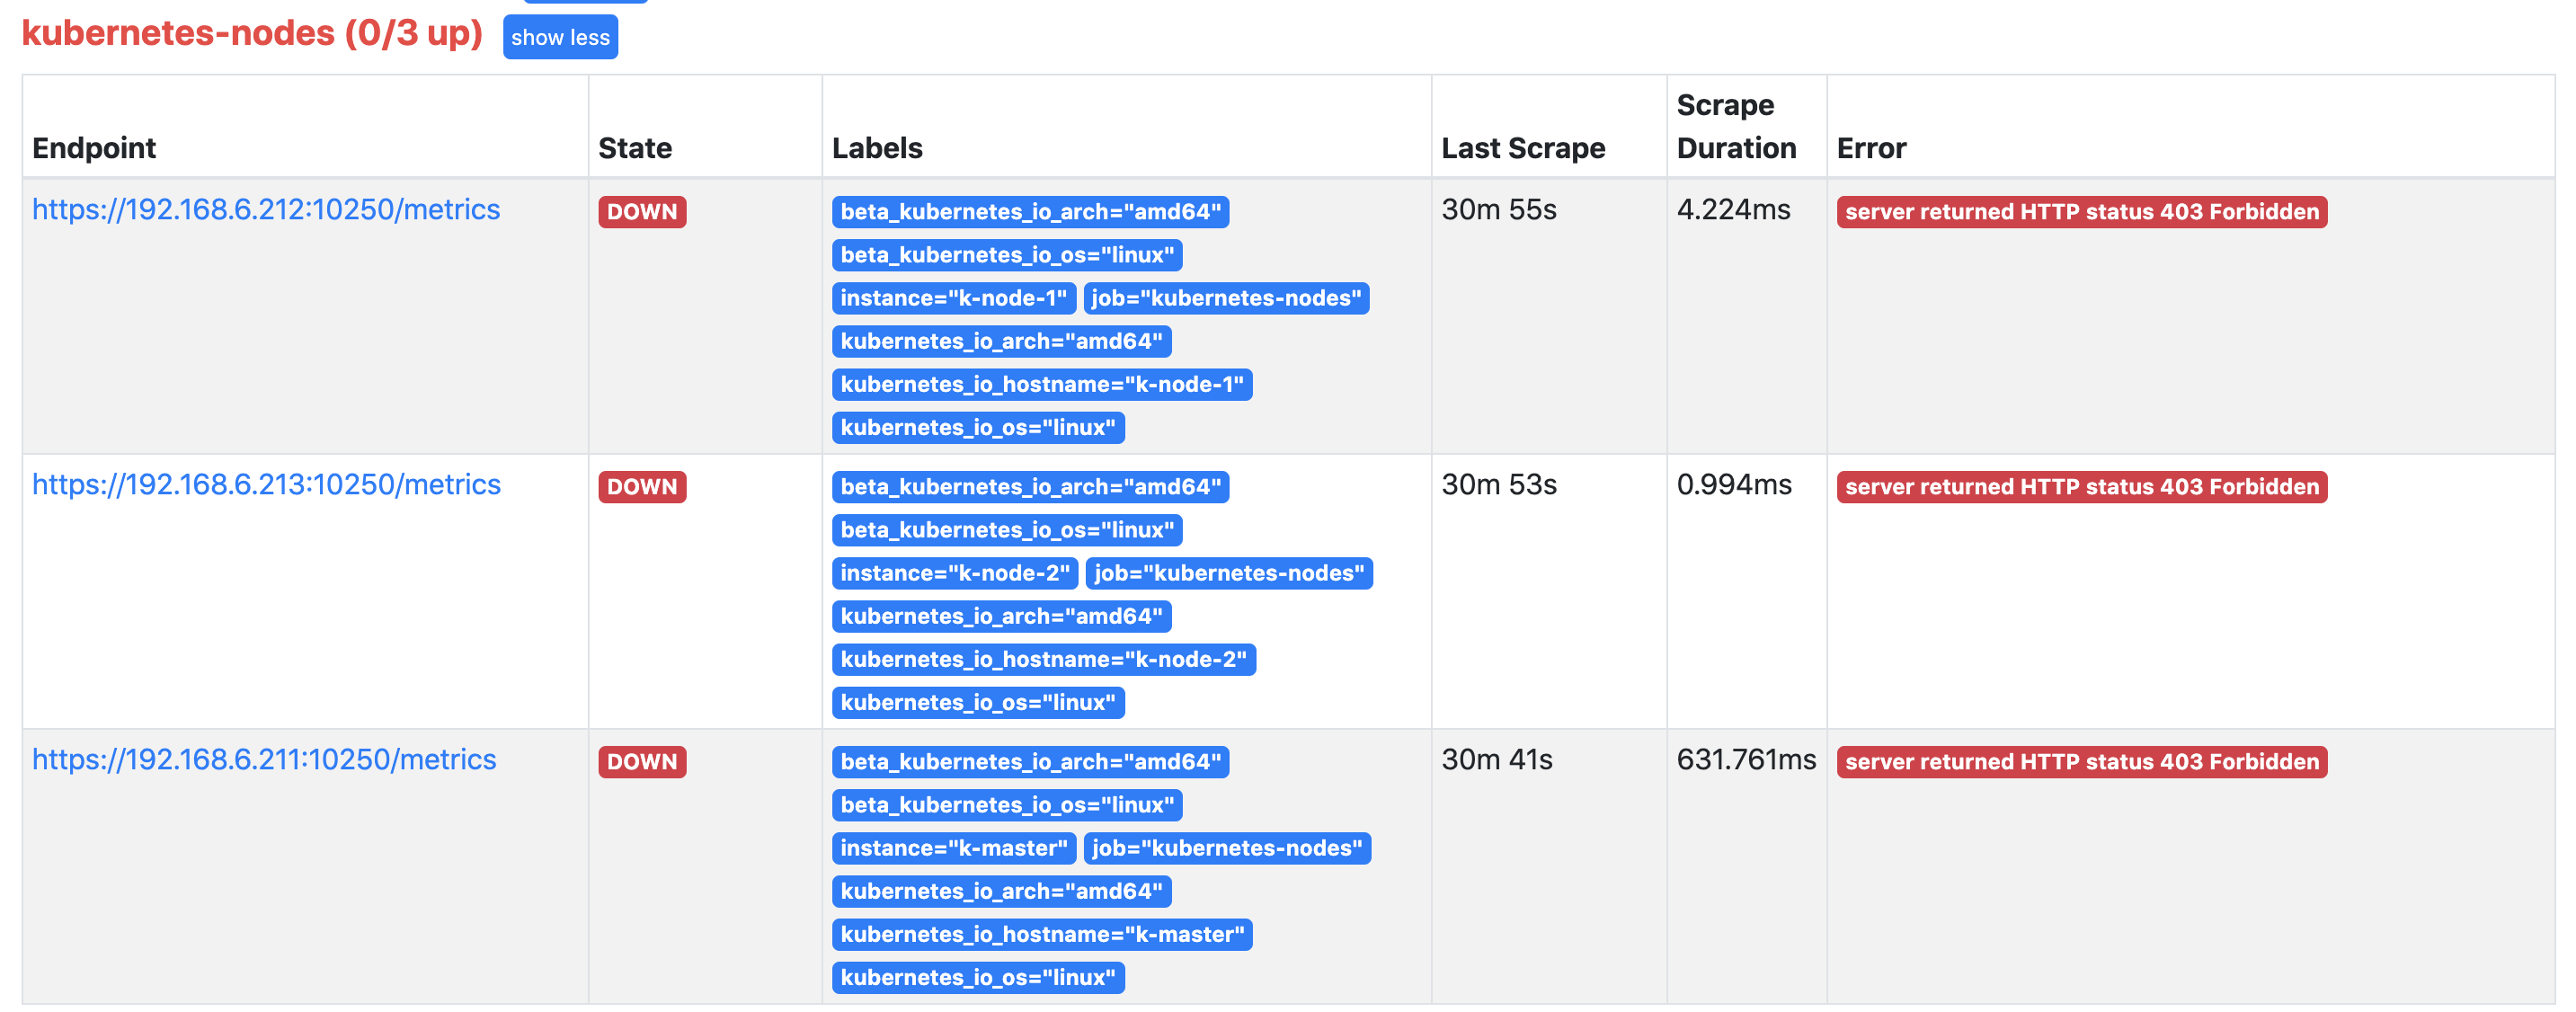This screenshot has width=2576, height=1012.
Task: Click the kubernetes_io_hostname="k-node-1" label
Action: [x=1041, y=384]
